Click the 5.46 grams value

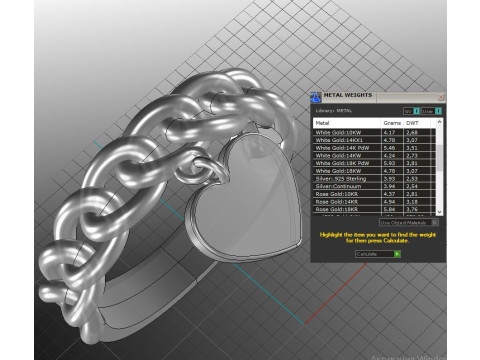coord(389,148)
